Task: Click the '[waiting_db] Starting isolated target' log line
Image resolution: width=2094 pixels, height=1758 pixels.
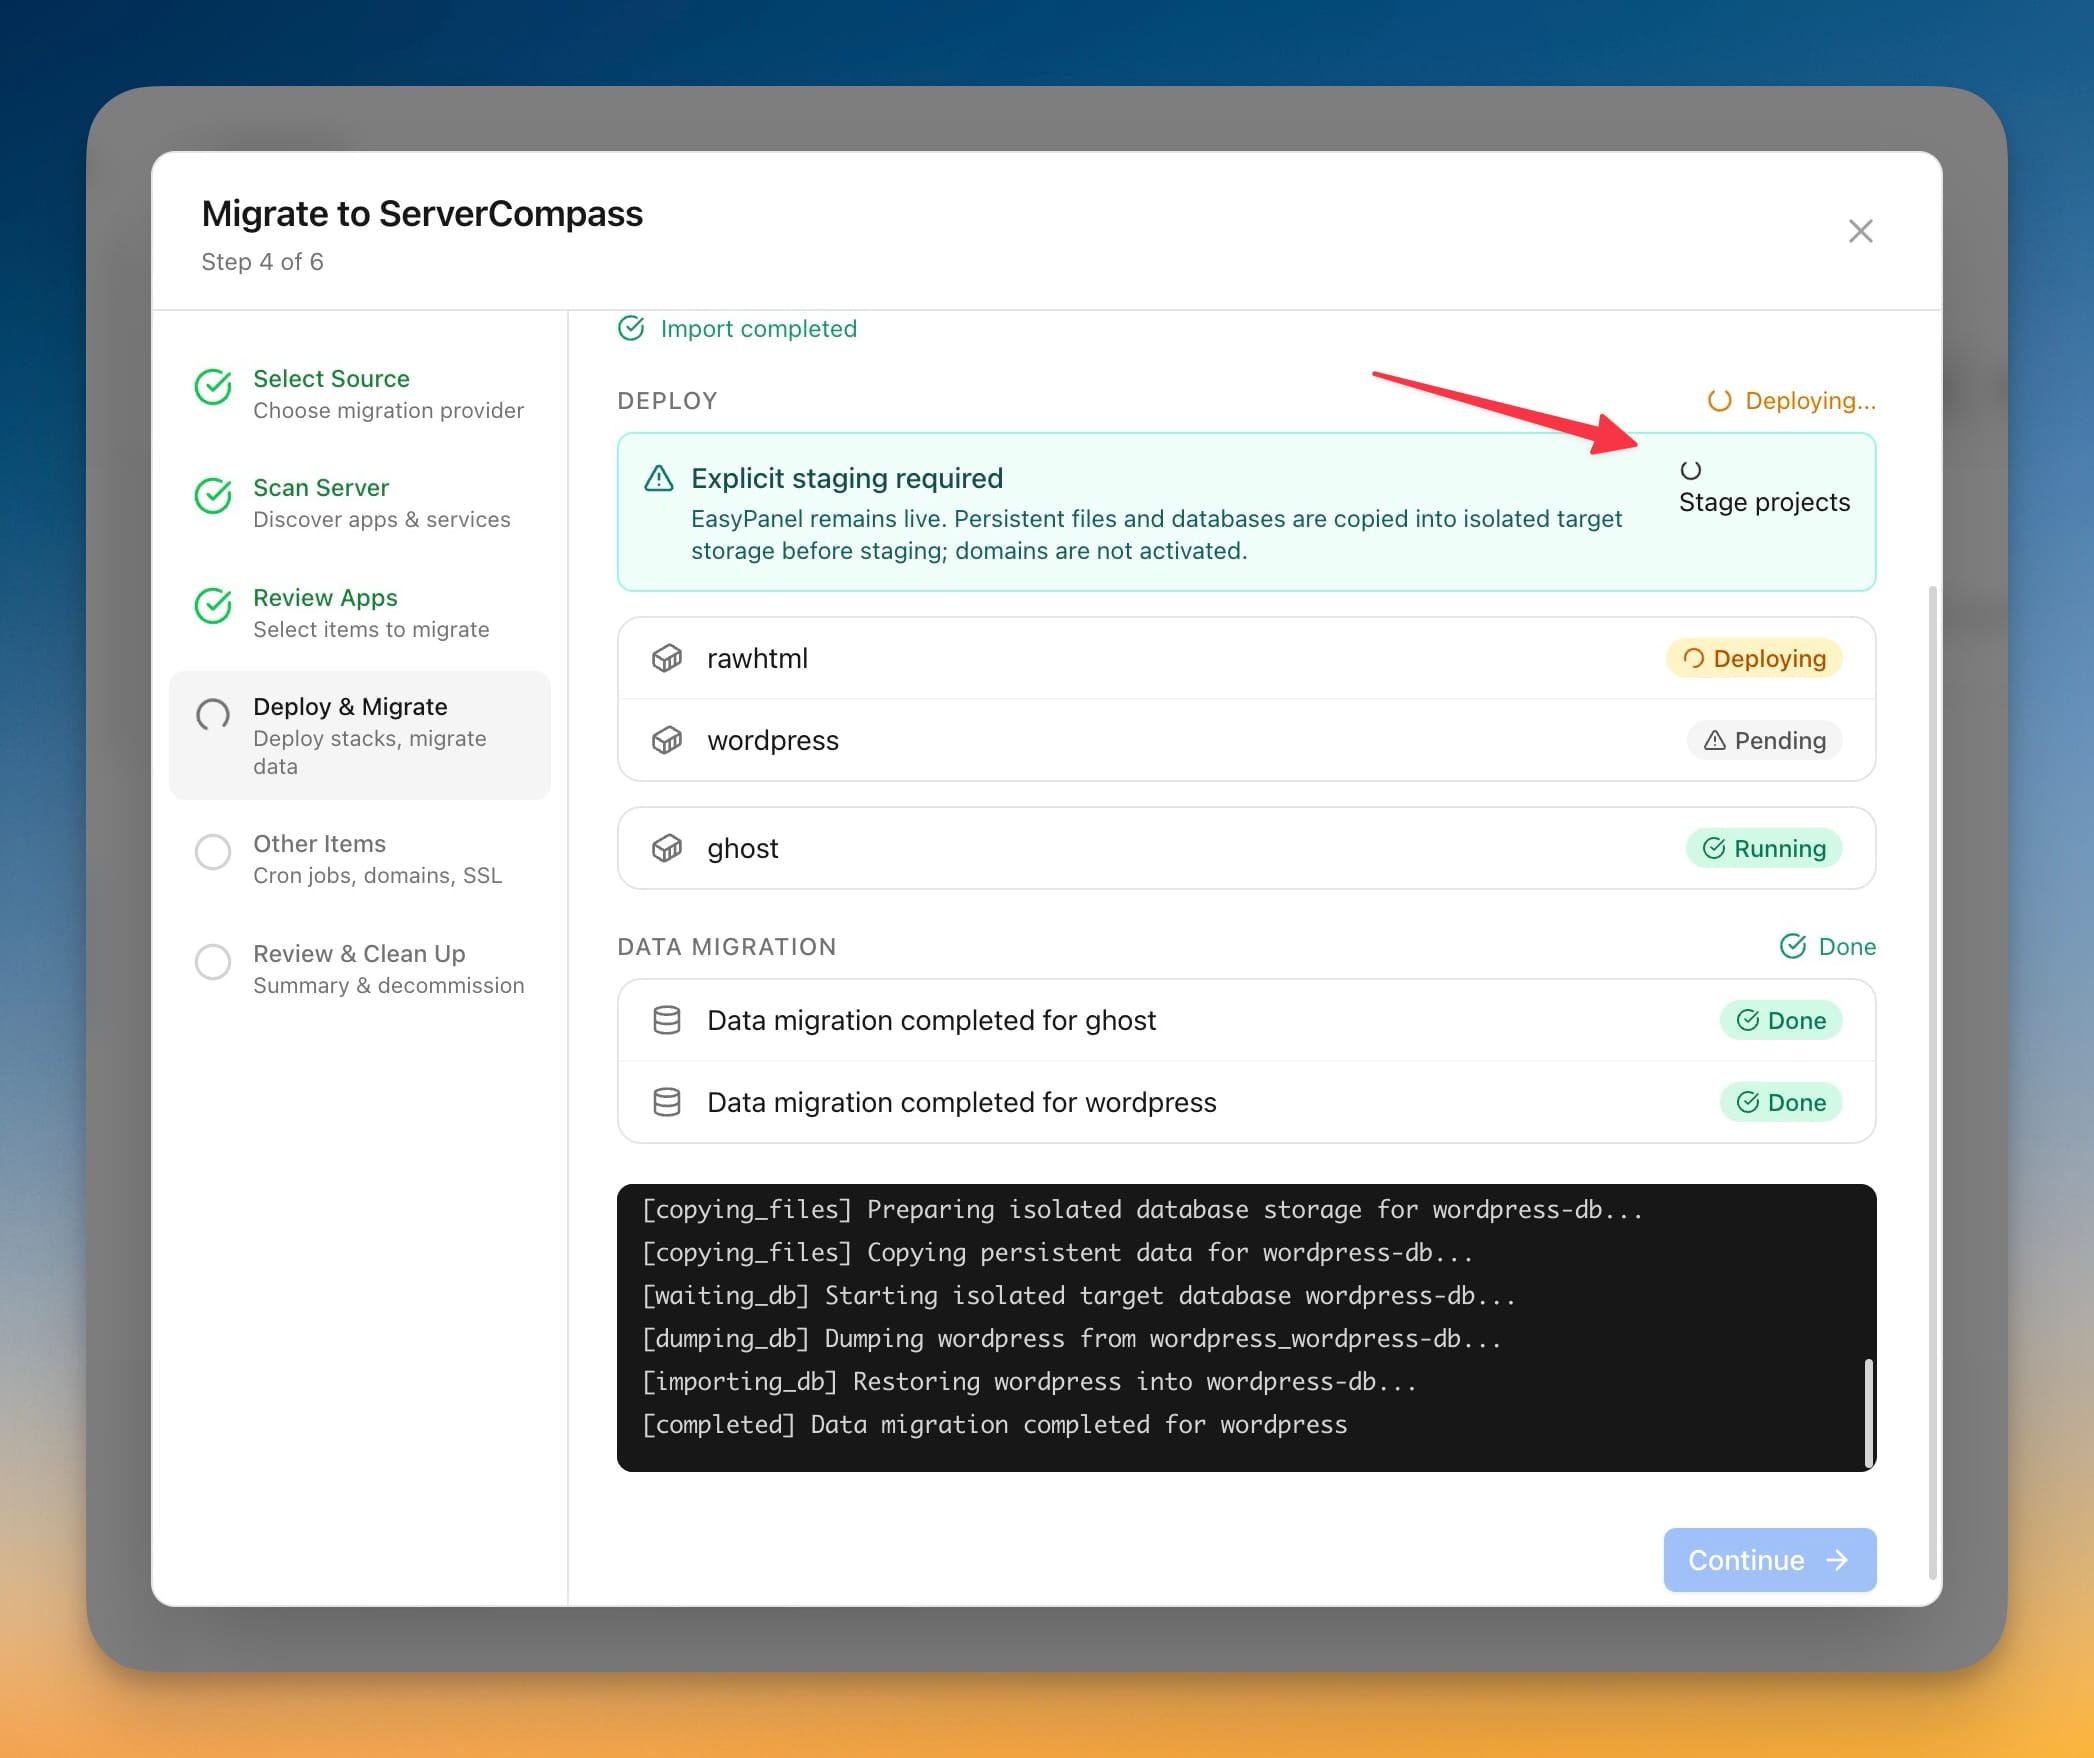Action: tap(1078, 1295)
